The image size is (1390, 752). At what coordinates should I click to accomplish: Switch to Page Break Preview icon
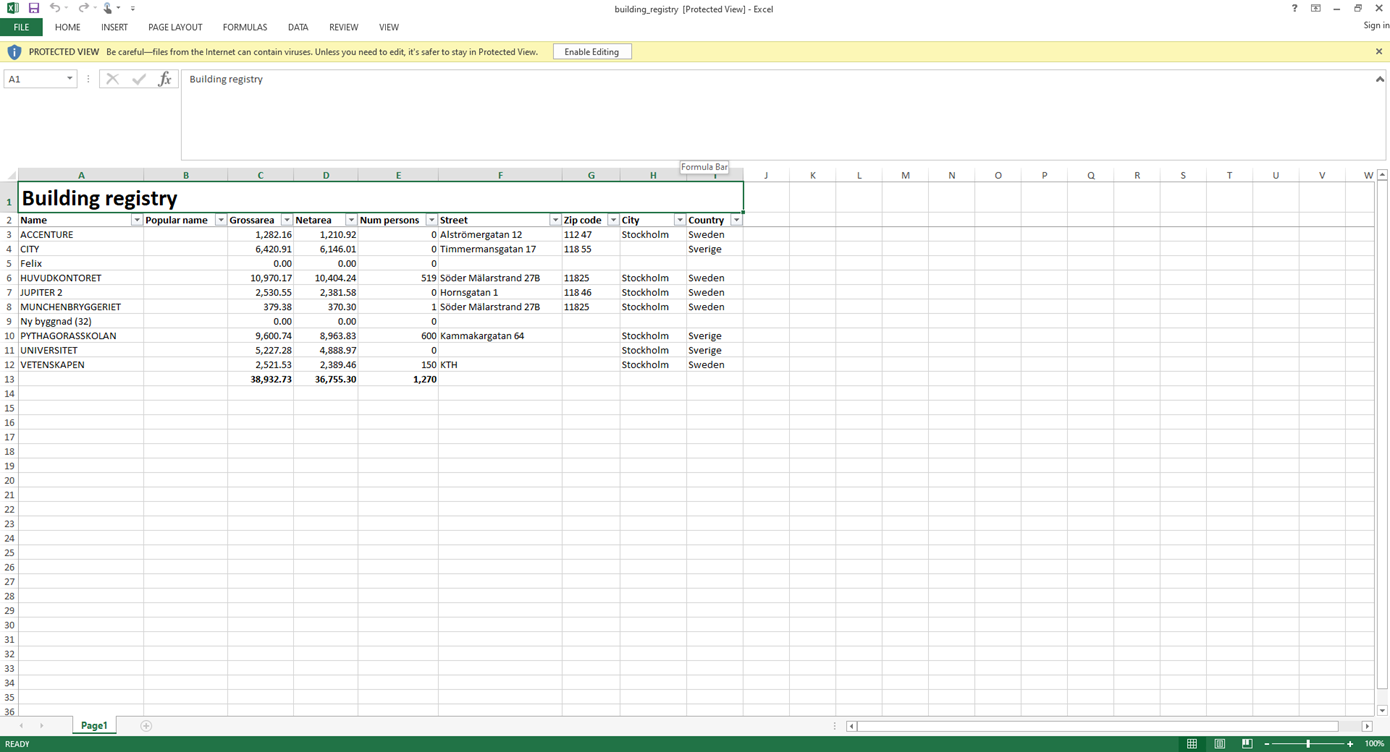1247,744
